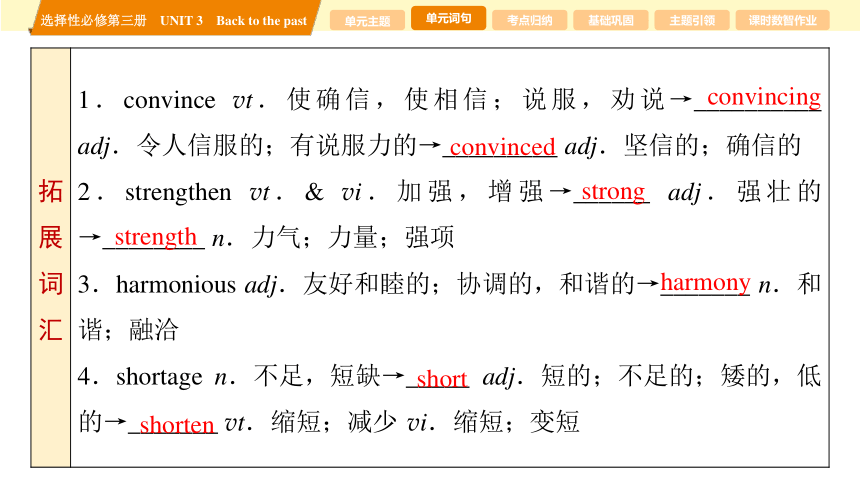
Task: Select the 单元词句 tab
Action: (448, 18)
